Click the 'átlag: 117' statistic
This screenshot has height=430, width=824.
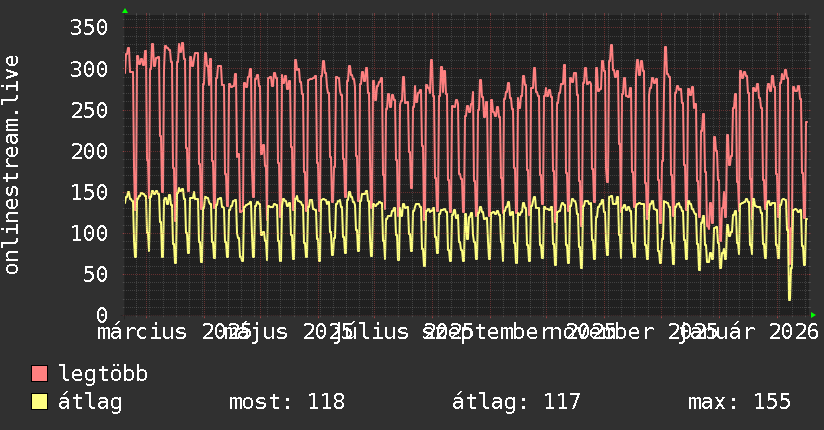point(516,402)
